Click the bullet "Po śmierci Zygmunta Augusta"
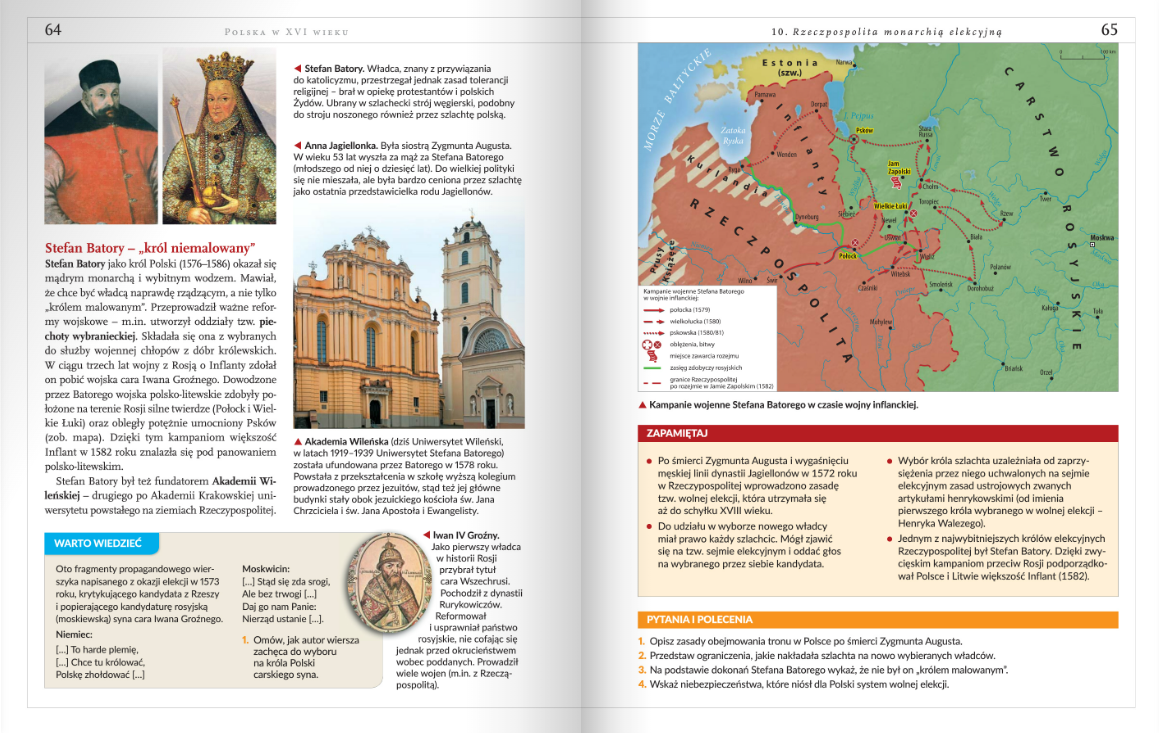The height and width of the screenshot is (733, 1159). point(752,485)
